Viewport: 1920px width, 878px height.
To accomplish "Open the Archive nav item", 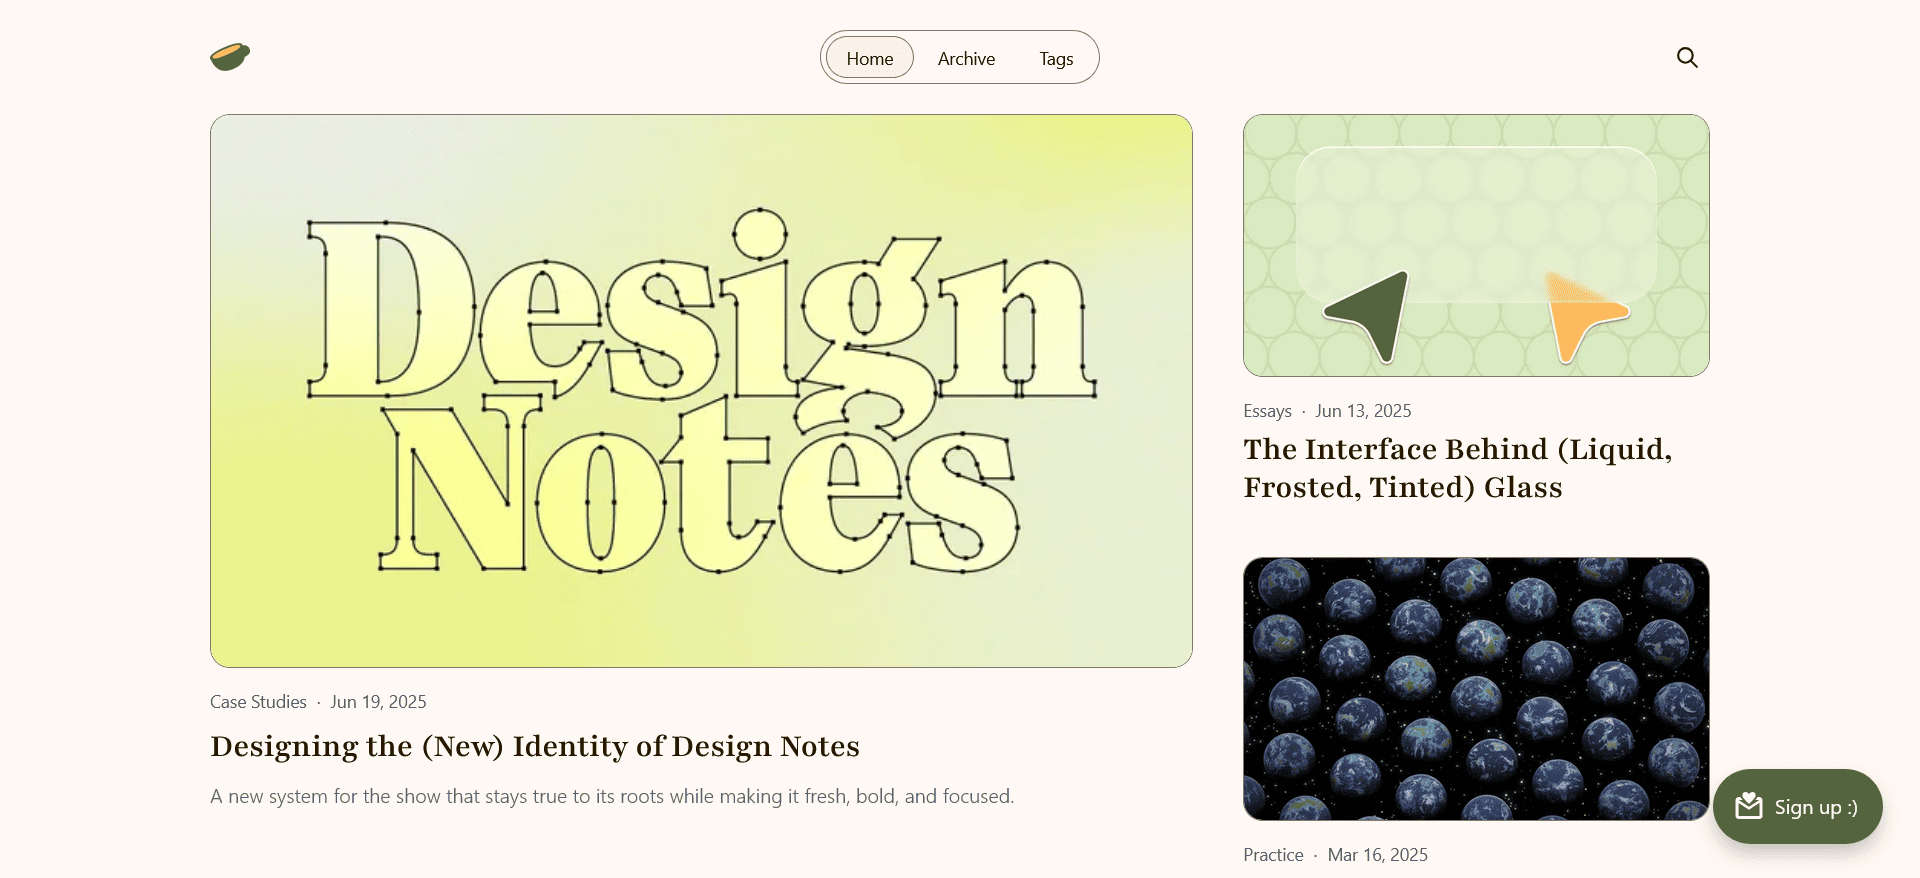I will pyautogui.click(x=966, y=59).
